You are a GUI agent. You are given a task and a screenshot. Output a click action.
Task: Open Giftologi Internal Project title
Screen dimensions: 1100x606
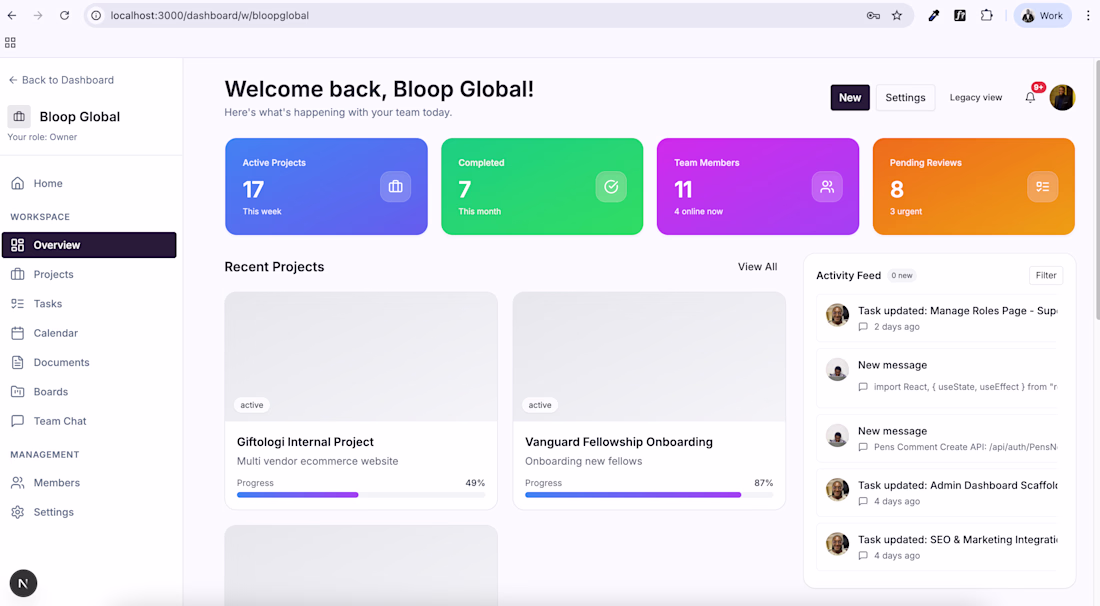click(305, 442)
